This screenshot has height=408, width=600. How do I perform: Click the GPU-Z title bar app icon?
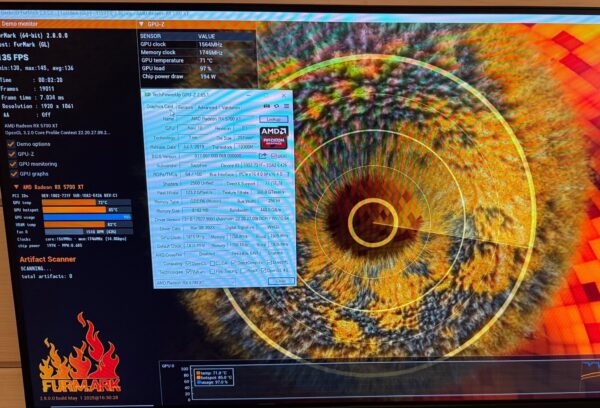click(x=149, y=94)
